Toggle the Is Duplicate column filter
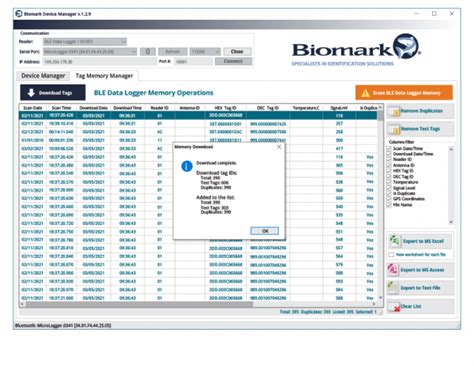Image resolution: width=474 pixels, height=366 pixels. (389, 193)
